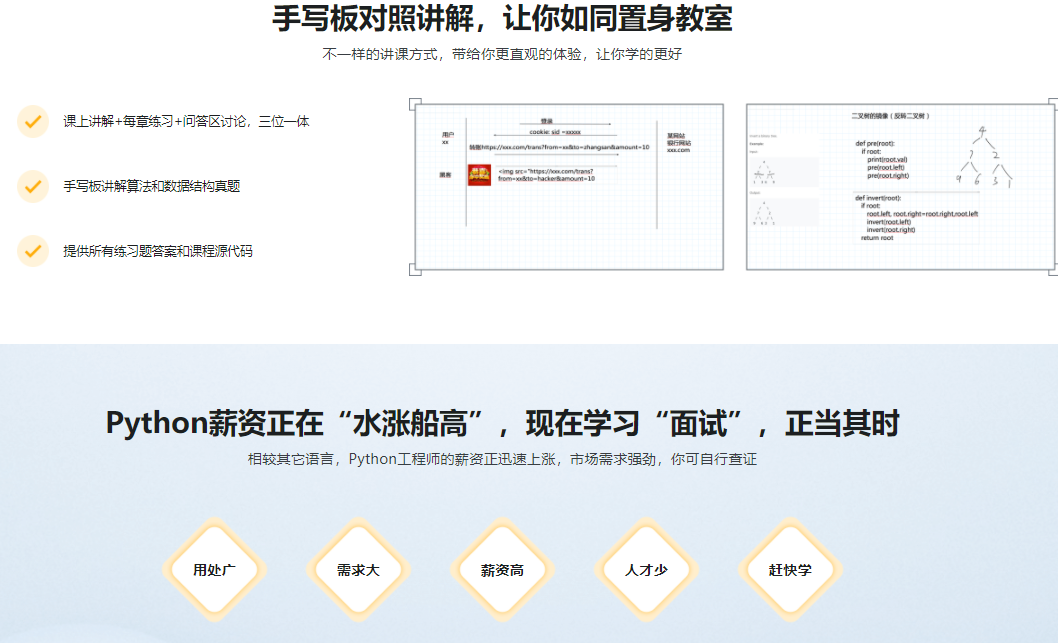Click checkmark icon beside 课上讲解 item
The image size is (1058, 643).
(33, 121)
